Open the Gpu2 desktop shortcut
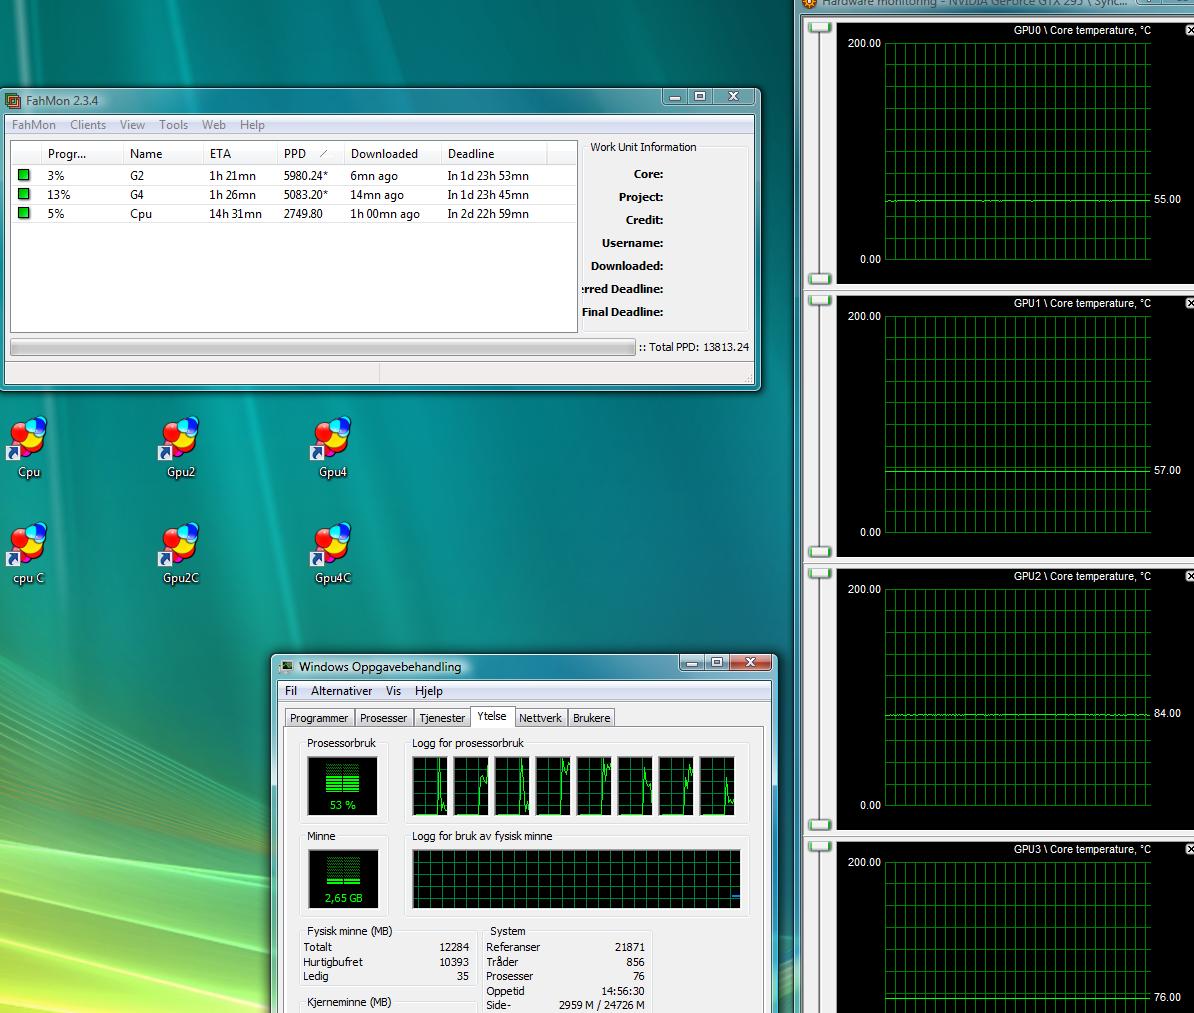Screen dimensions: 1194x1013 (x=180, y=448)
